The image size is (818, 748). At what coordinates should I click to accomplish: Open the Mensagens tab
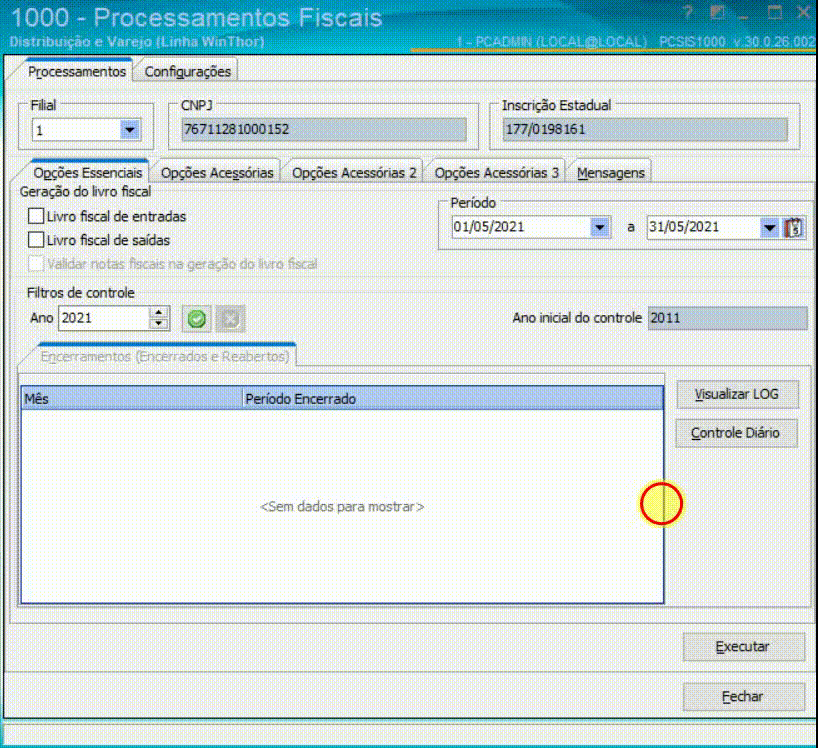(611, 173)
